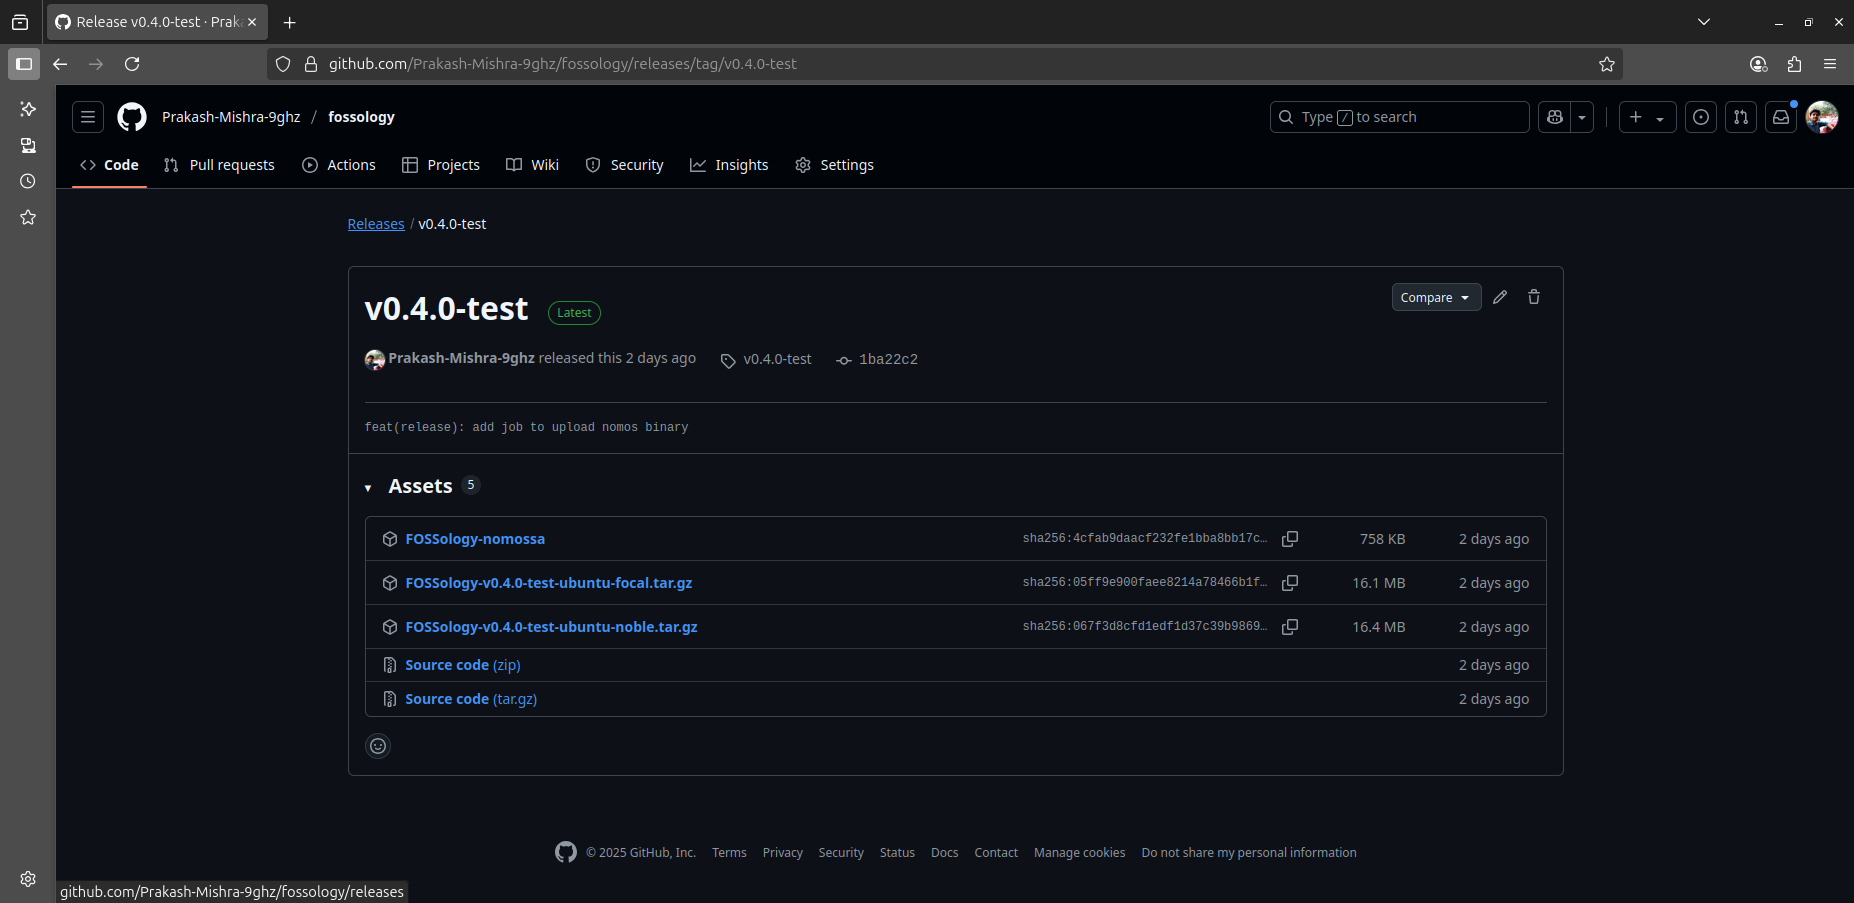Open Pull requests icon in header
The width and height of the screenshot is (1854, 903).
point(1741,117)
